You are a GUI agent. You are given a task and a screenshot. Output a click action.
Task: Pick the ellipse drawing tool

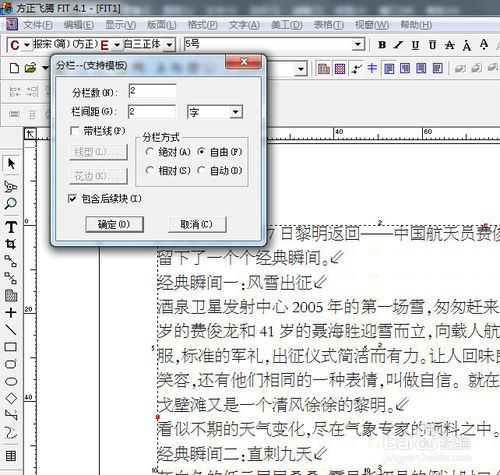(x=11, y=381)
